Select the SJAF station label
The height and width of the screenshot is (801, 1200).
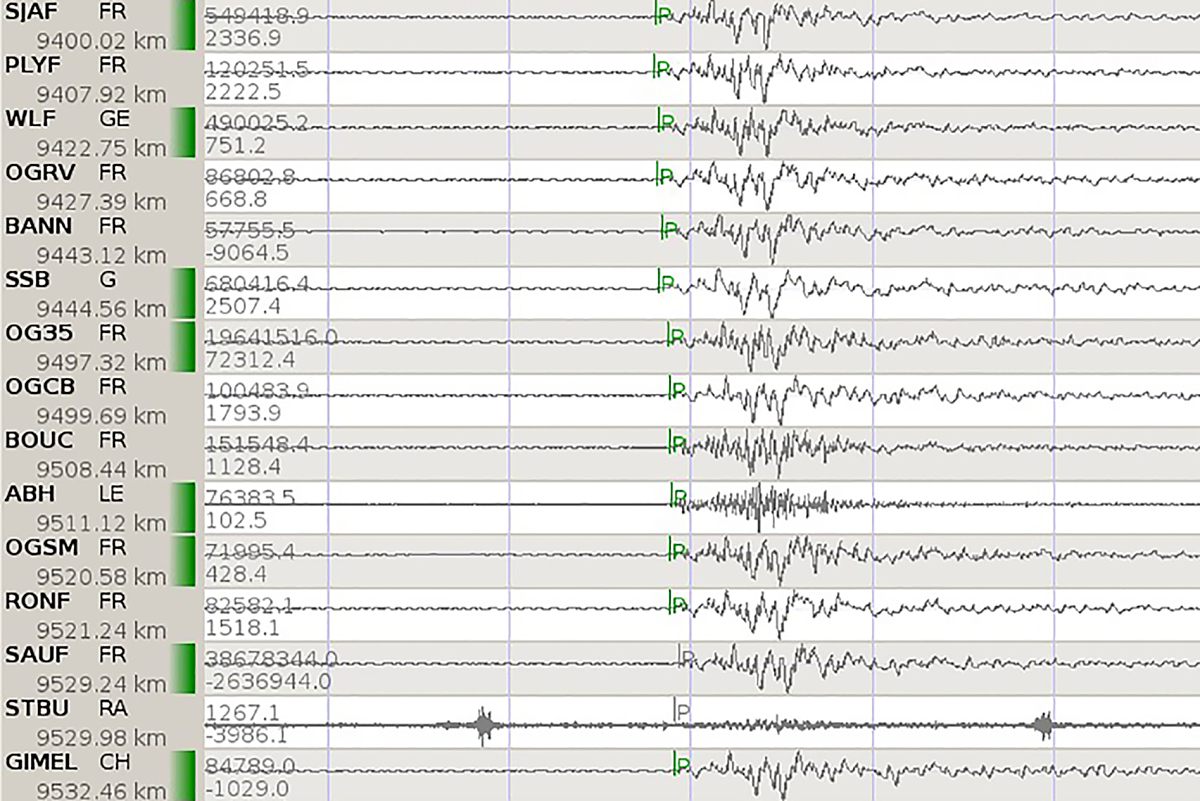click(30, 12)
